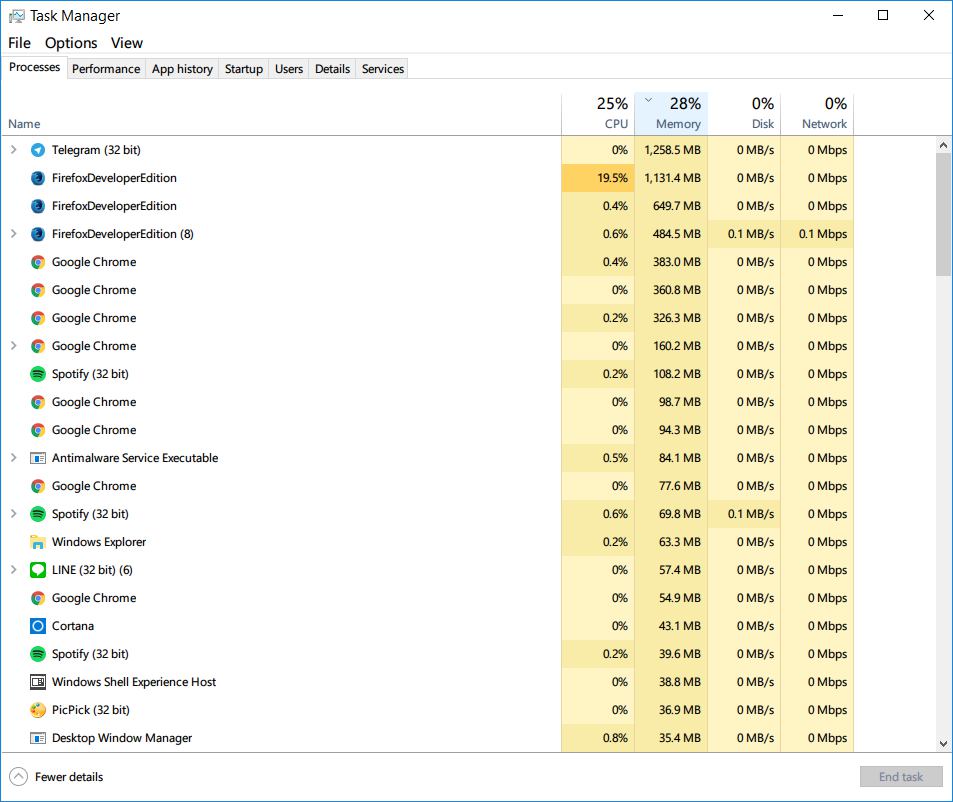Click the Task Manager title bar icon
Viewport: 953px width, 802px height.
[x=16, y=16]
